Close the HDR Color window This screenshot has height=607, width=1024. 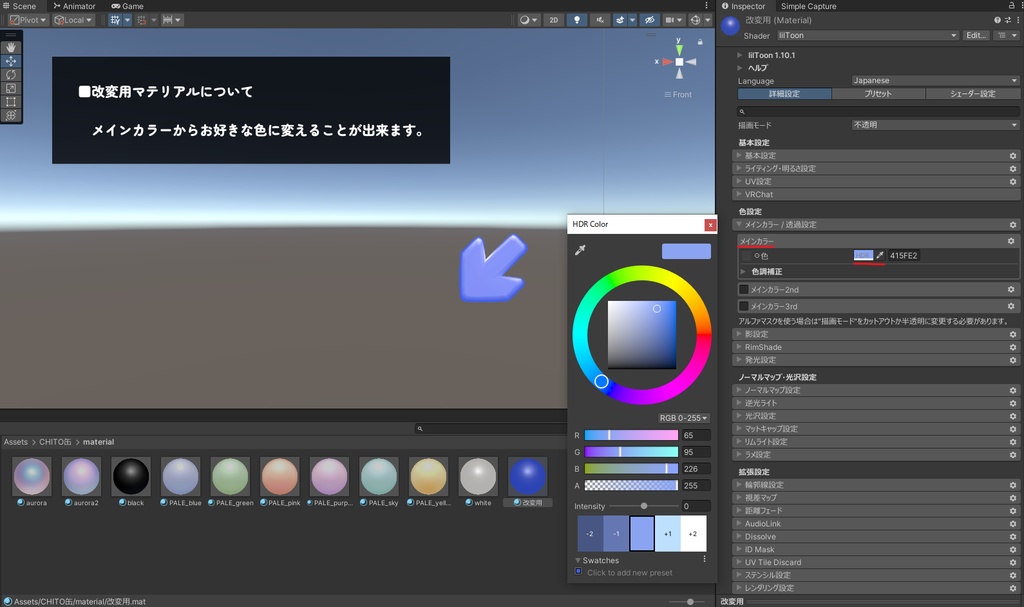(710, 225)
